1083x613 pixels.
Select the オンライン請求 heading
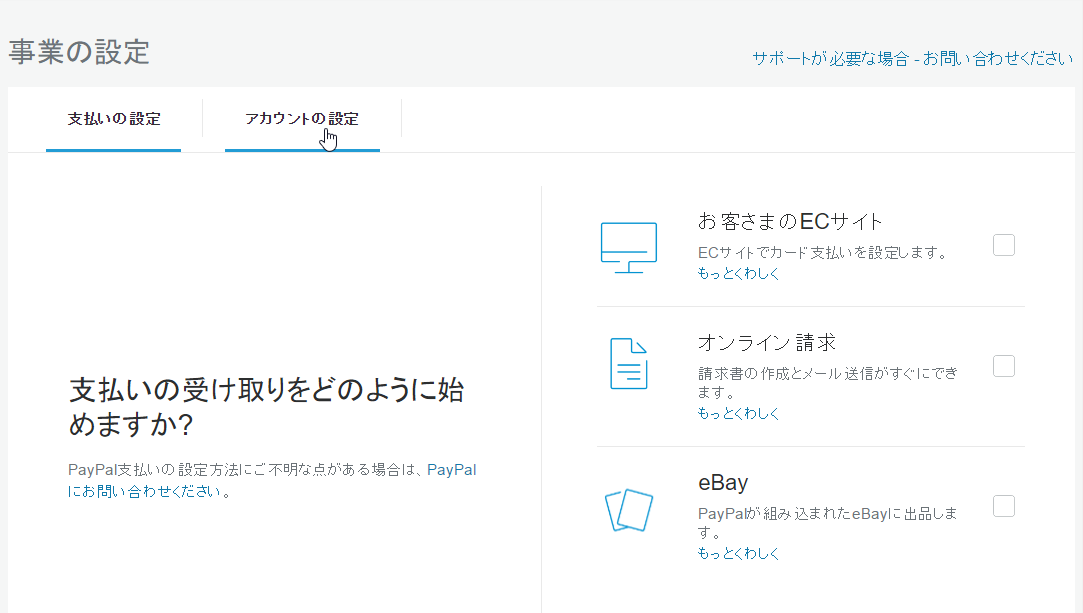click(x=767, y=342)
